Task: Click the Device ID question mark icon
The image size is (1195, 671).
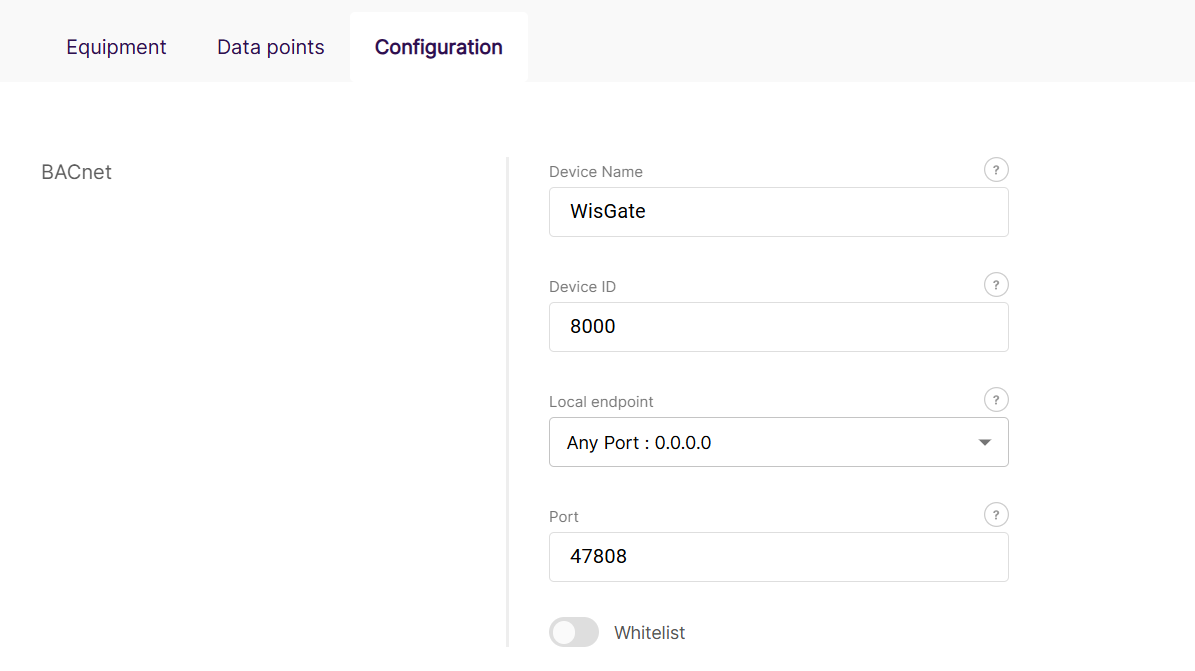Action: click(996, 284)
